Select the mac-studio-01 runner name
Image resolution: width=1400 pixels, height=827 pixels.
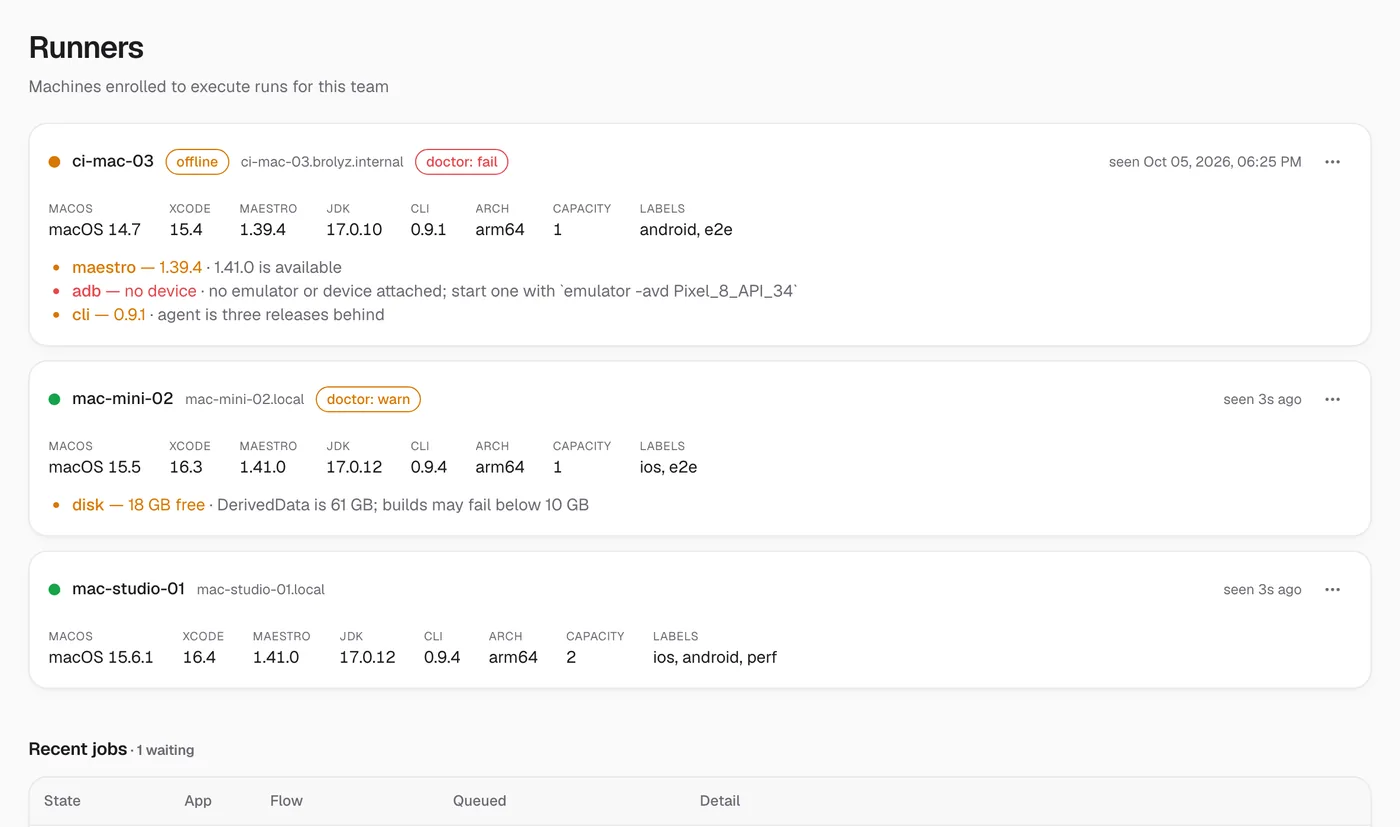[x=129, y=588]
